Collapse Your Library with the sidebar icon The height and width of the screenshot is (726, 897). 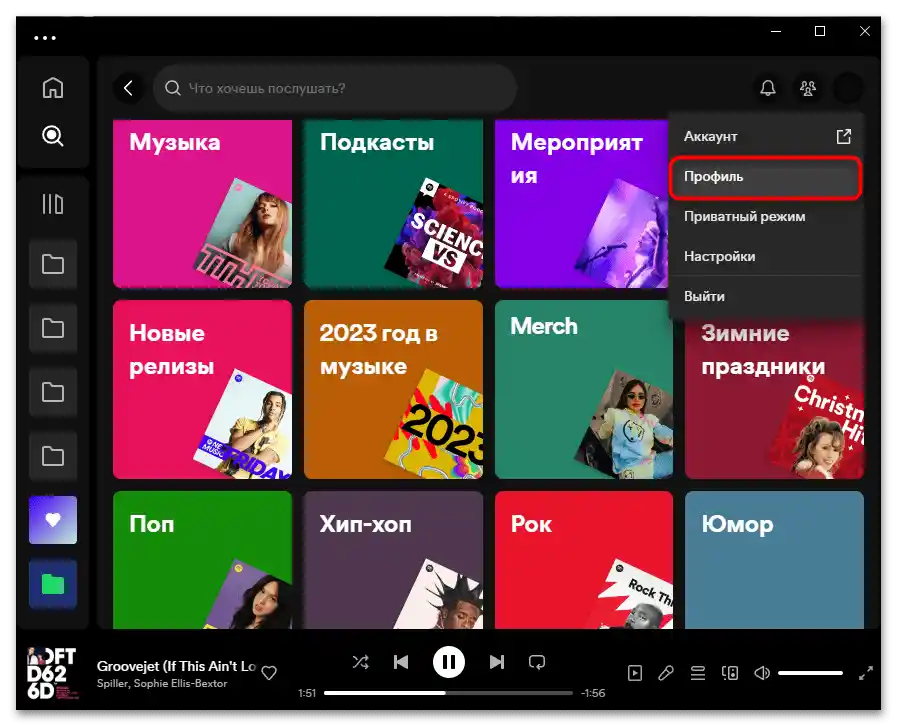point(53,203)
